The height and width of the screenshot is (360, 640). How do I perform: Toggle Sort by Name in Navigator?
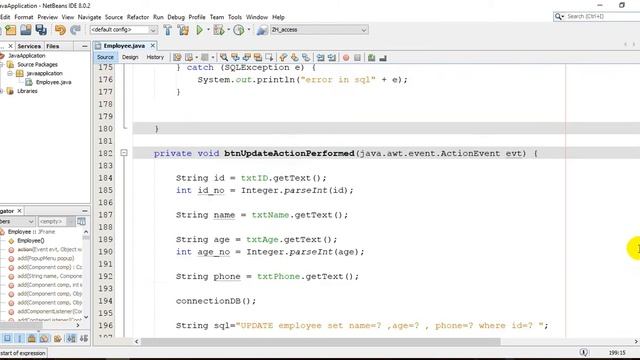[71, 338]
